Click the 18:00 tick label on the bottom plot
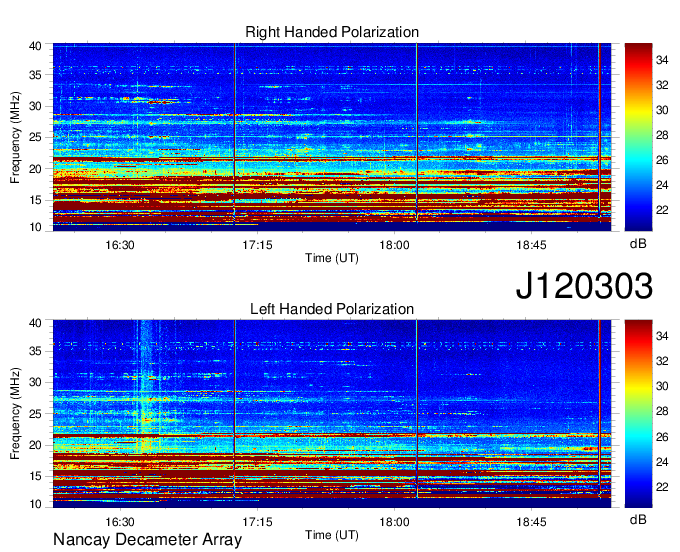680x552 pixels. click(394, 522)
